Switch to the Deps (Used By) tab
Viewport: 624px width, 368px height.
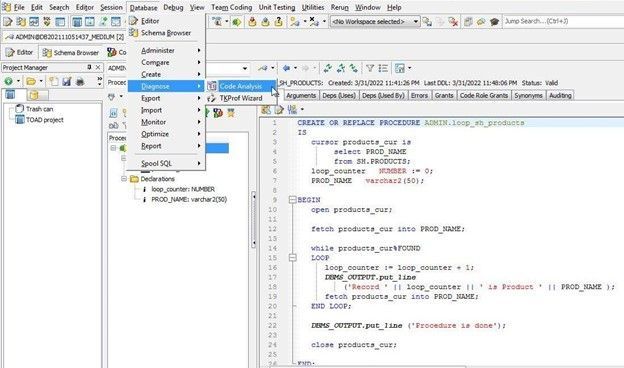click(383, 95)
